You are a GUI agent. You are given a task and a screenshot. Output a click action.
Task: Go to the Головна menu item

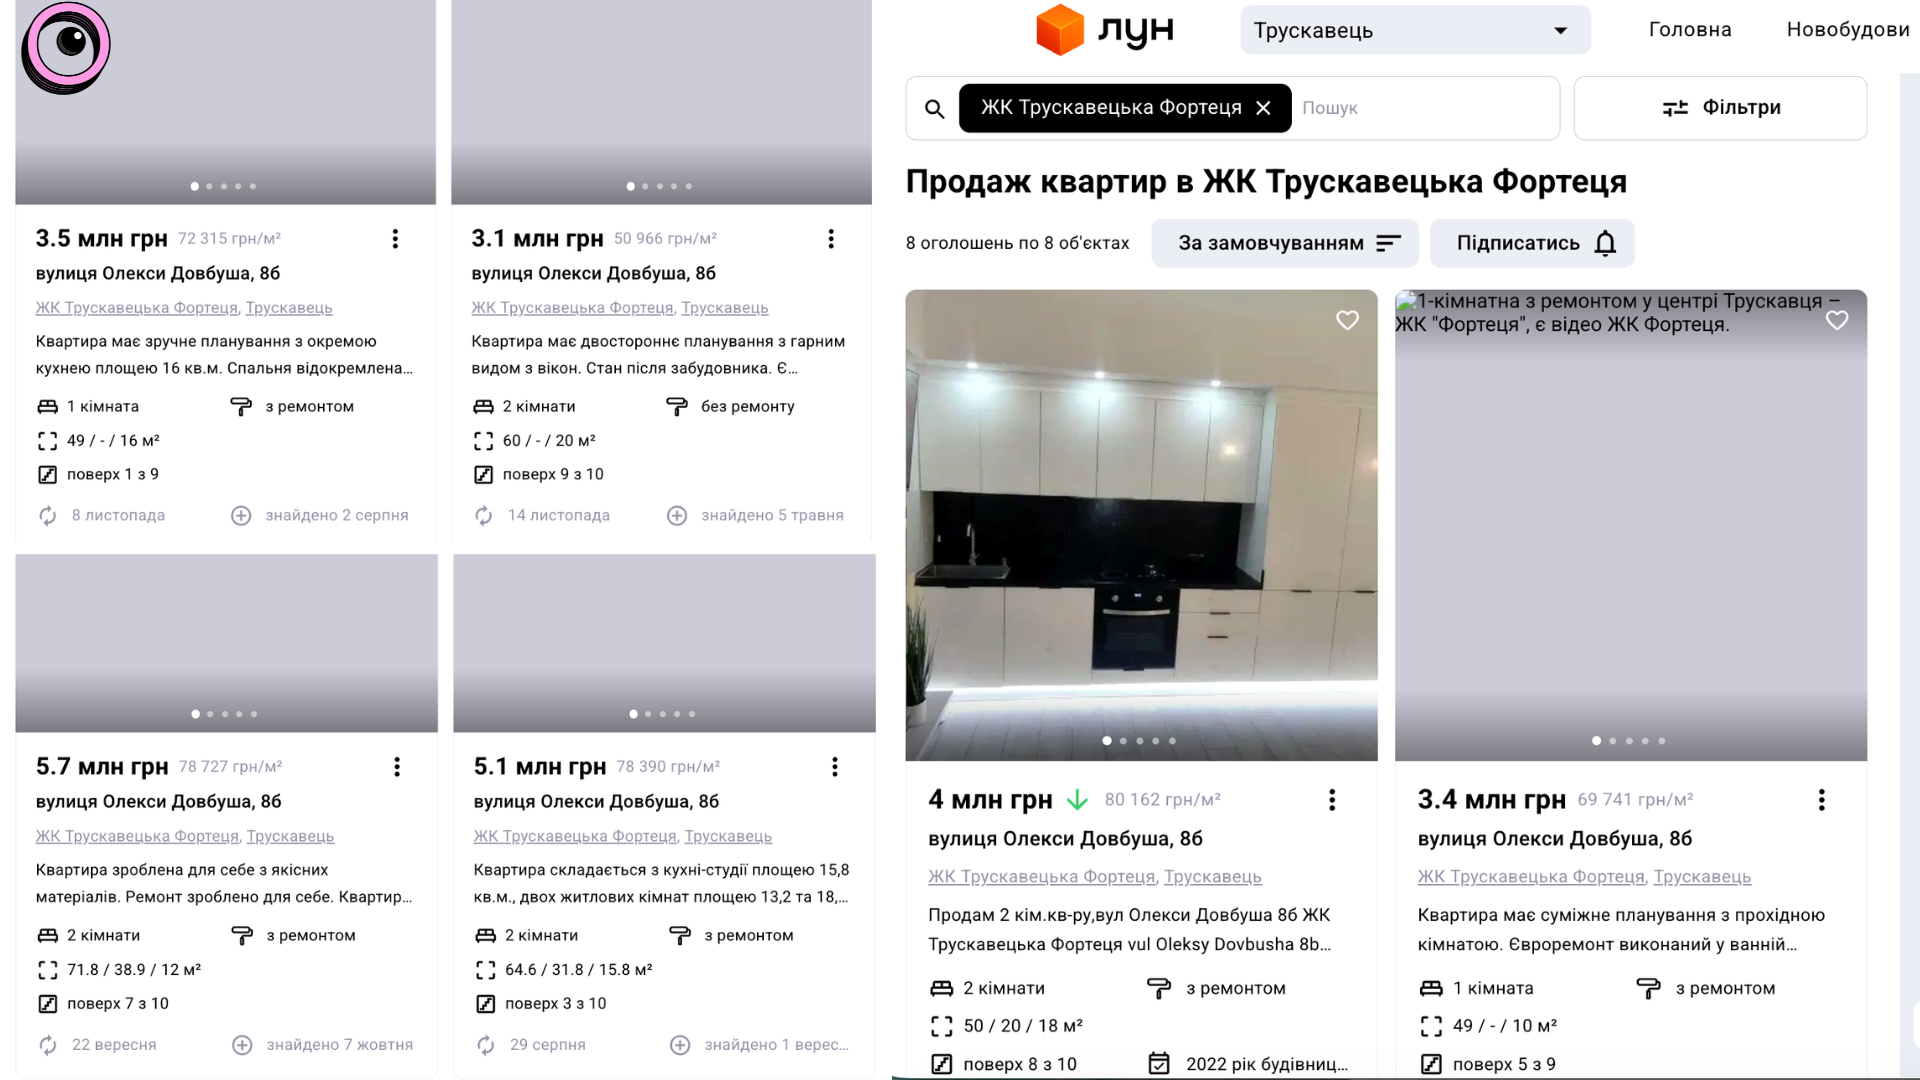[1690, 30]
